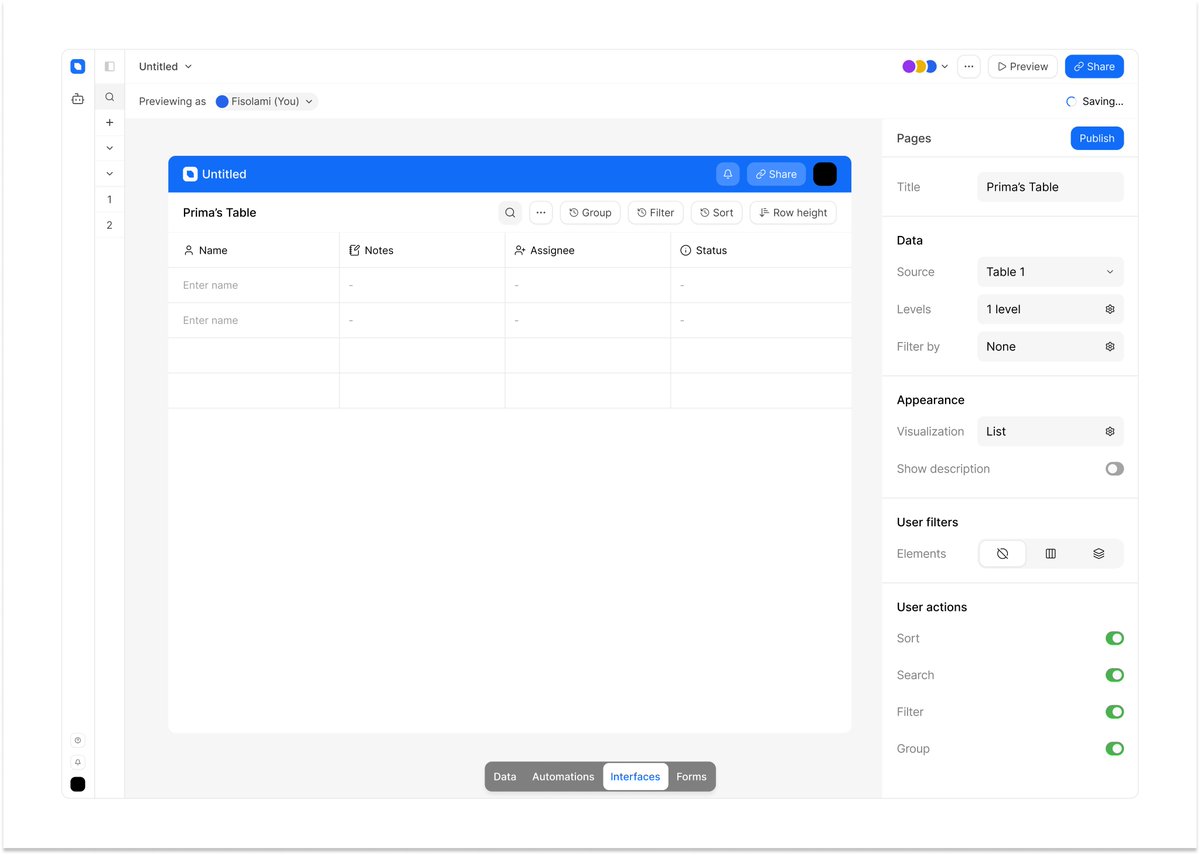Open the Fisolami (You) previewing-as dropdown
The image size is (1200, 855).
265,101
